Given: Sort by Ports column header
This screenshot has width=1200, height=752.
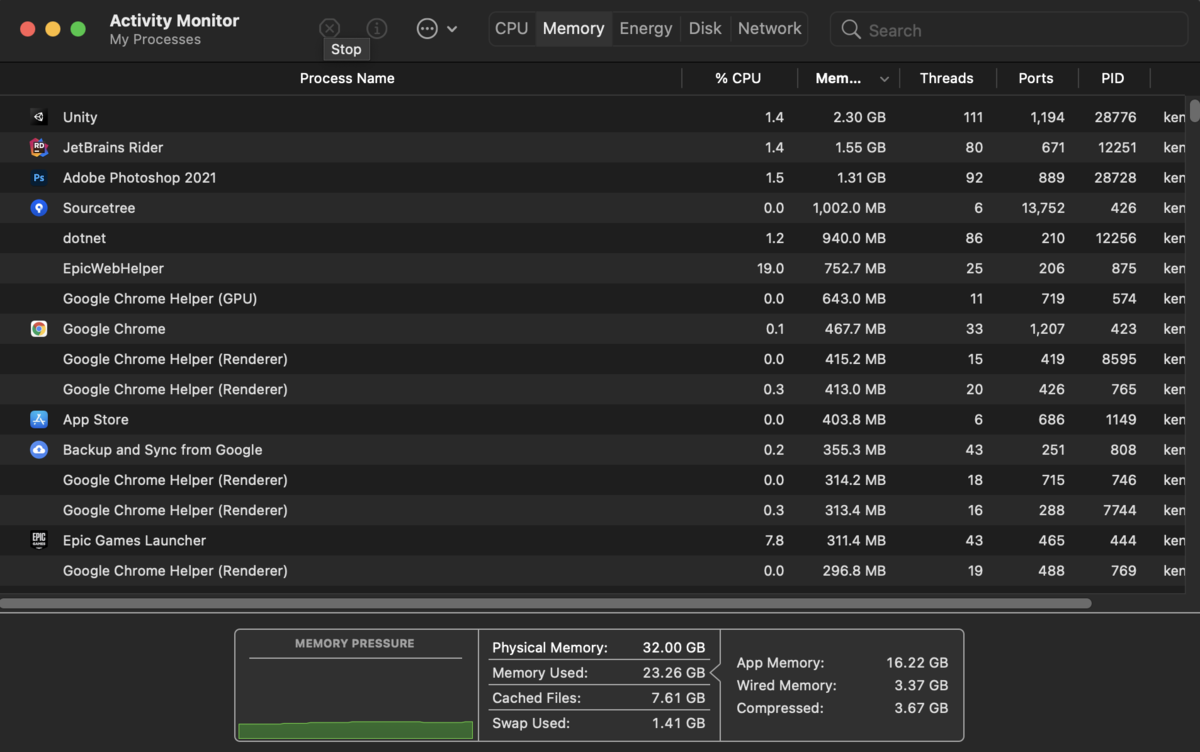Looking at the screenshot, I should tap(1036, 78).
